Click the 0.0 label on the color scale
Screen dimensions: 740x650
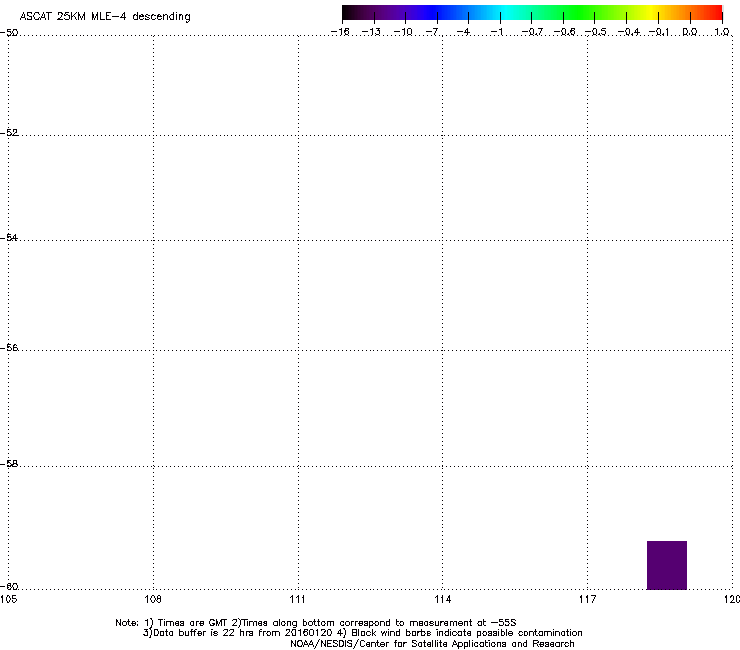coord(690,32)
